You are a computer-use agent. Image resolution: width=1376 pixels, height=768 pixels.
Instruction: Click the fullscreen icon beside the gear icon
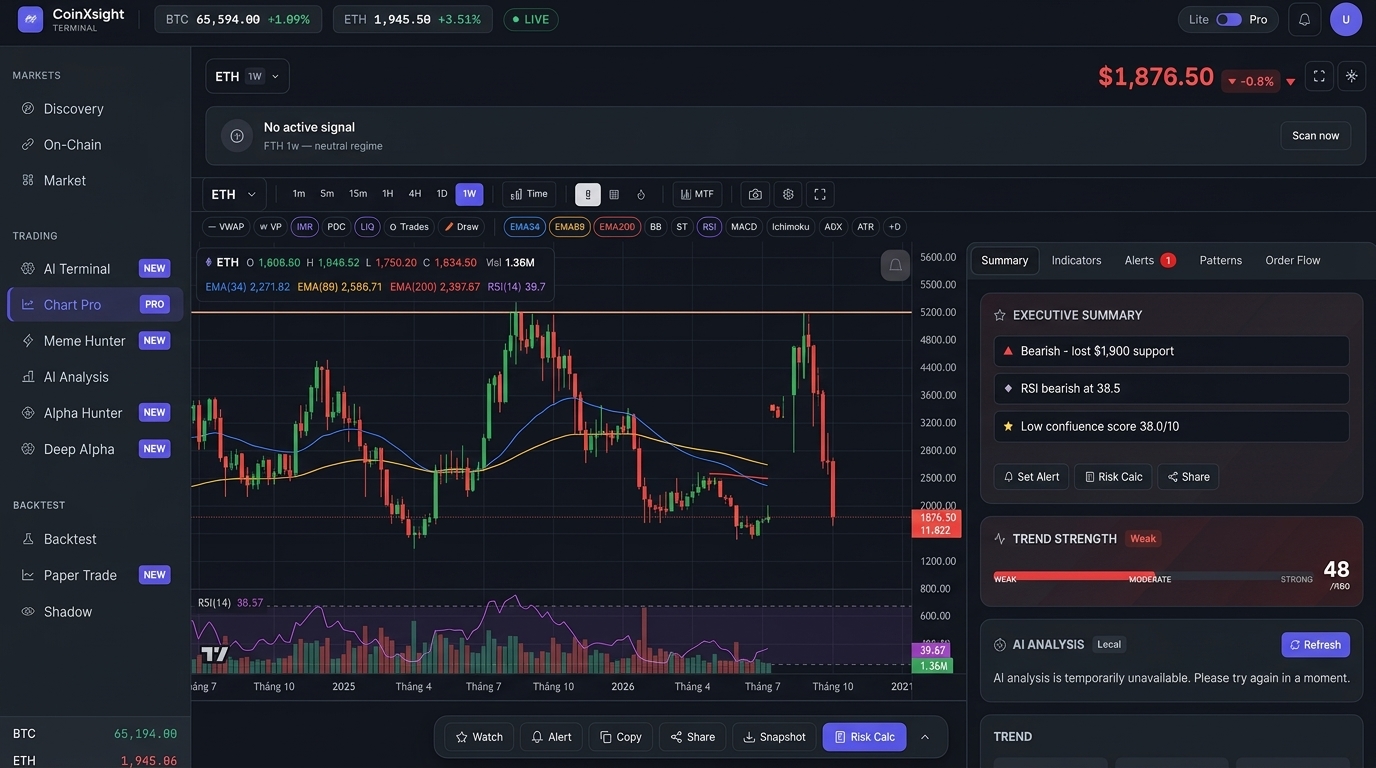point(820,194)
